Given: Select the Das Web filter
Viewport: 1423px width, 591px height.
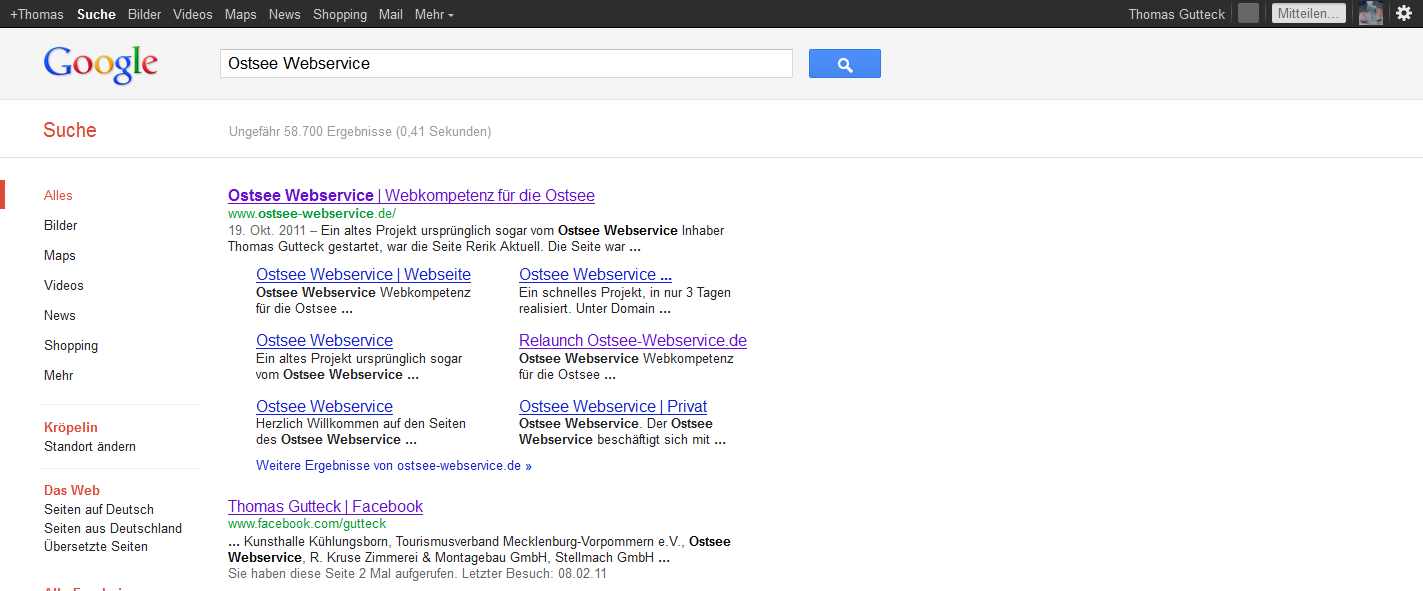Looking at the screenshot, I should coord(72,491).
